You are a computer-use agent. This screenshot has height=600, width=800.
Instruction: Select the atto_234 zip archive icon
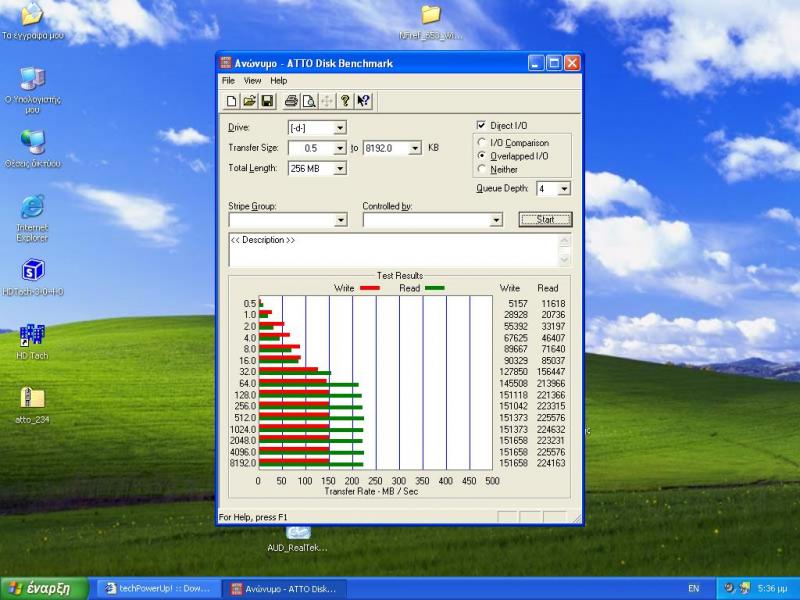pyautogui.click(x=33, y=406)
